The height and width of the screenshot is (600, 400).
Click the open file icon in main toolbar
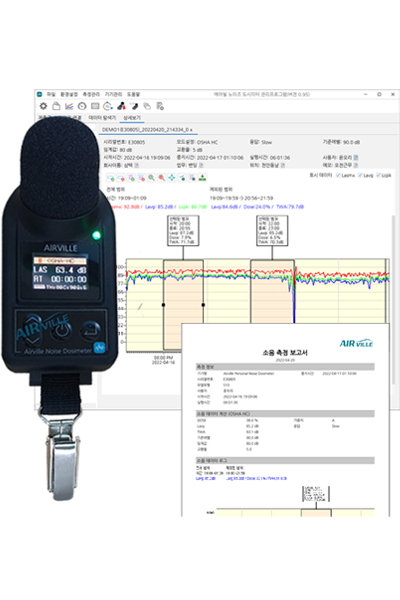coord(56,106)
